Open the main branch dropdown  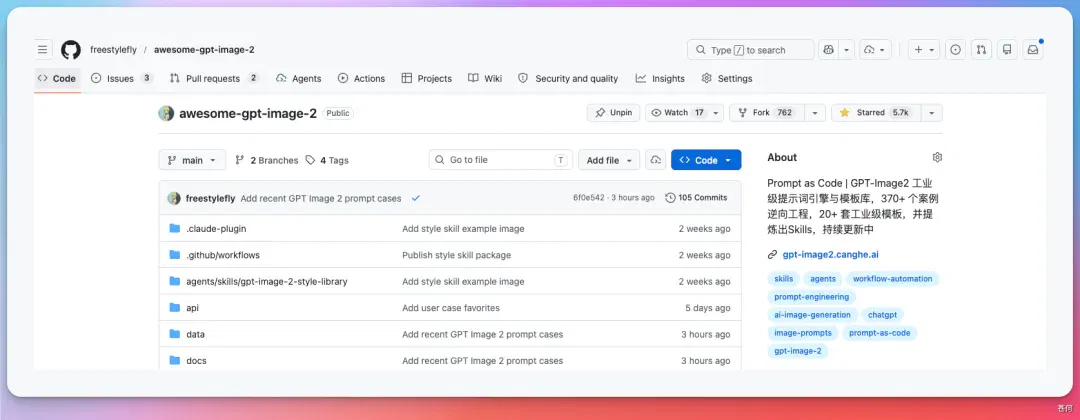pyautogui.click(x=192, y=160)
